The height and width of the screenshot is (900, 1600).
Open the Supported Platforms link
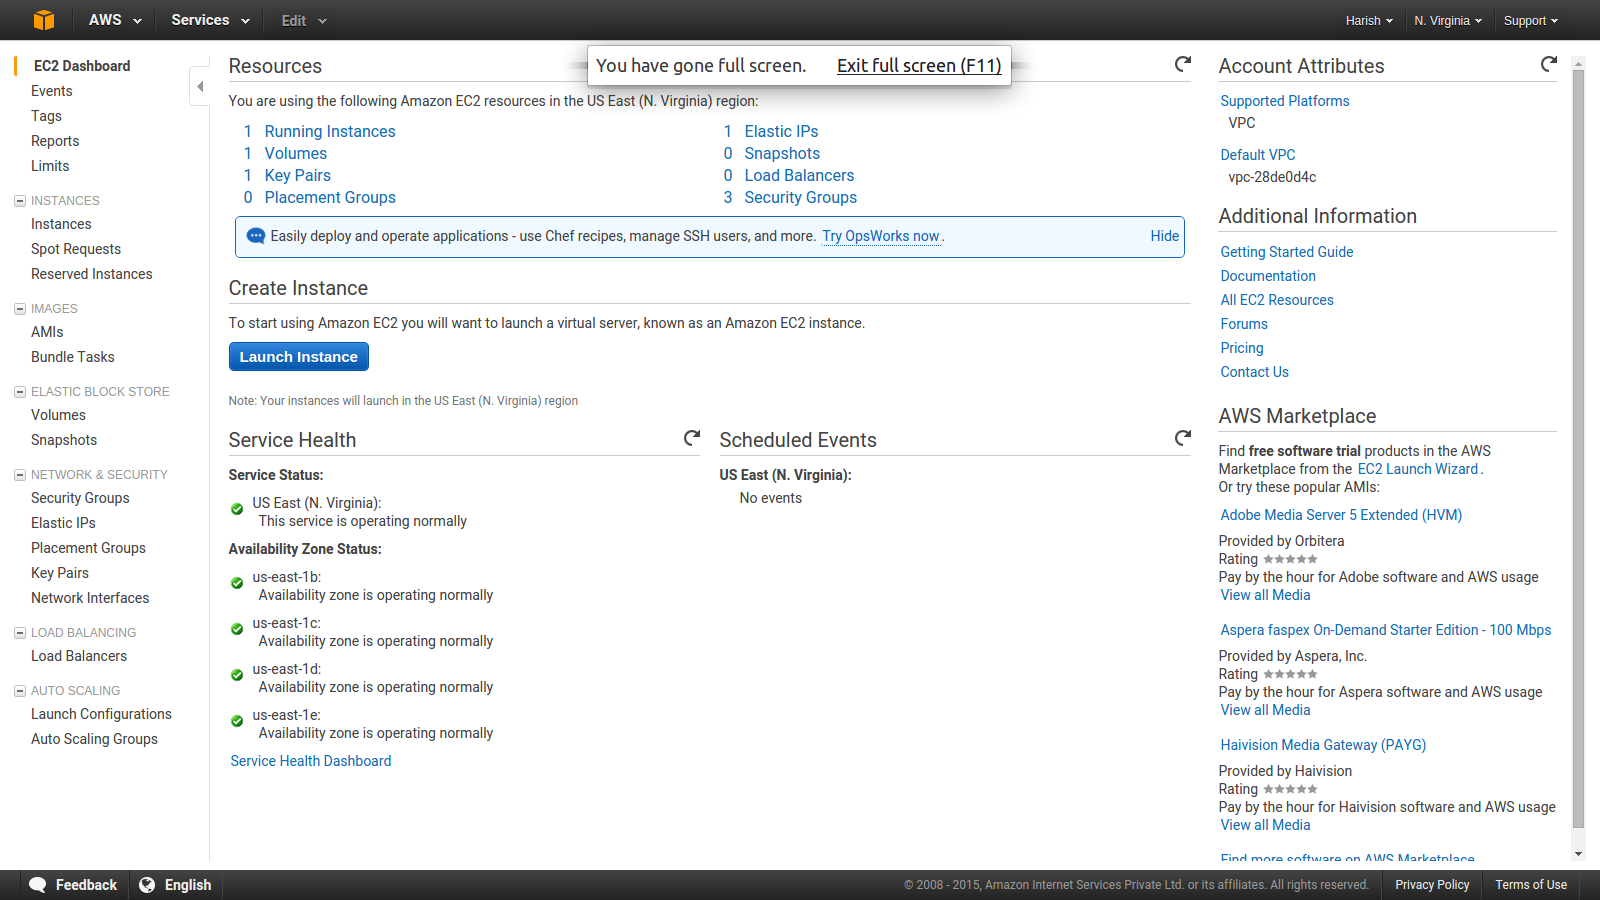(x=1285, y=101)
